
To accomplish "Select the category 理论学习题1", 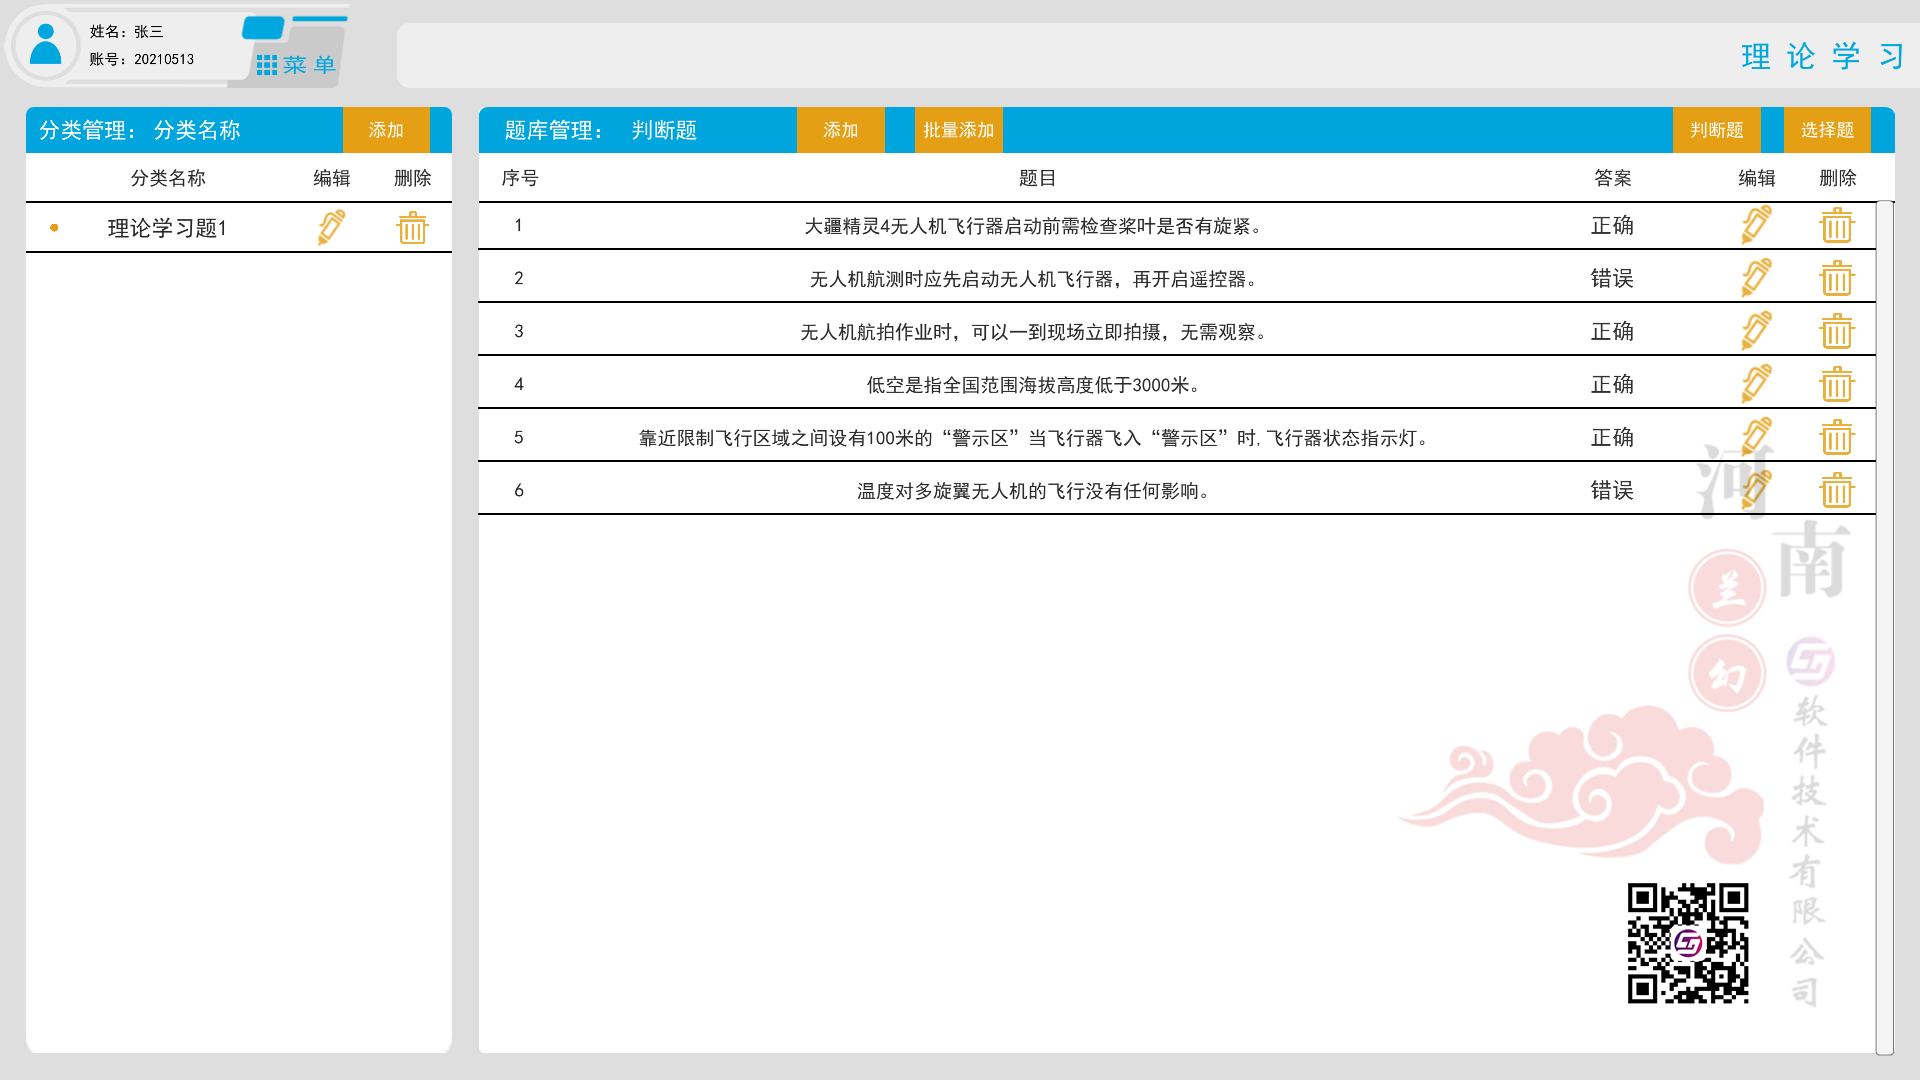I will (166, 227).
